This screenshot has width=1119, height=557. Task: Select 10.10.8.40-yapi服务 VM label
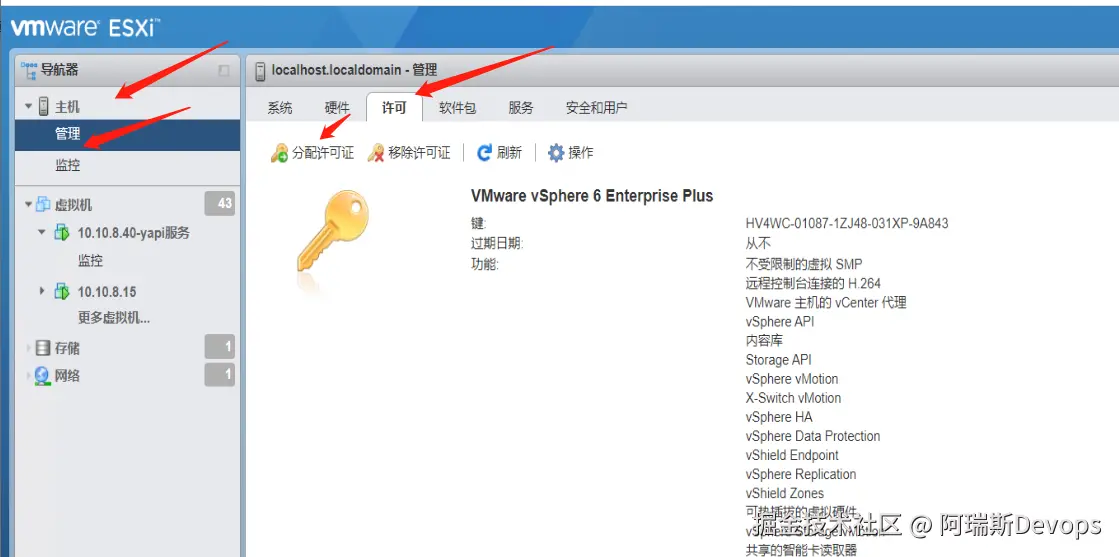(133, 233)
